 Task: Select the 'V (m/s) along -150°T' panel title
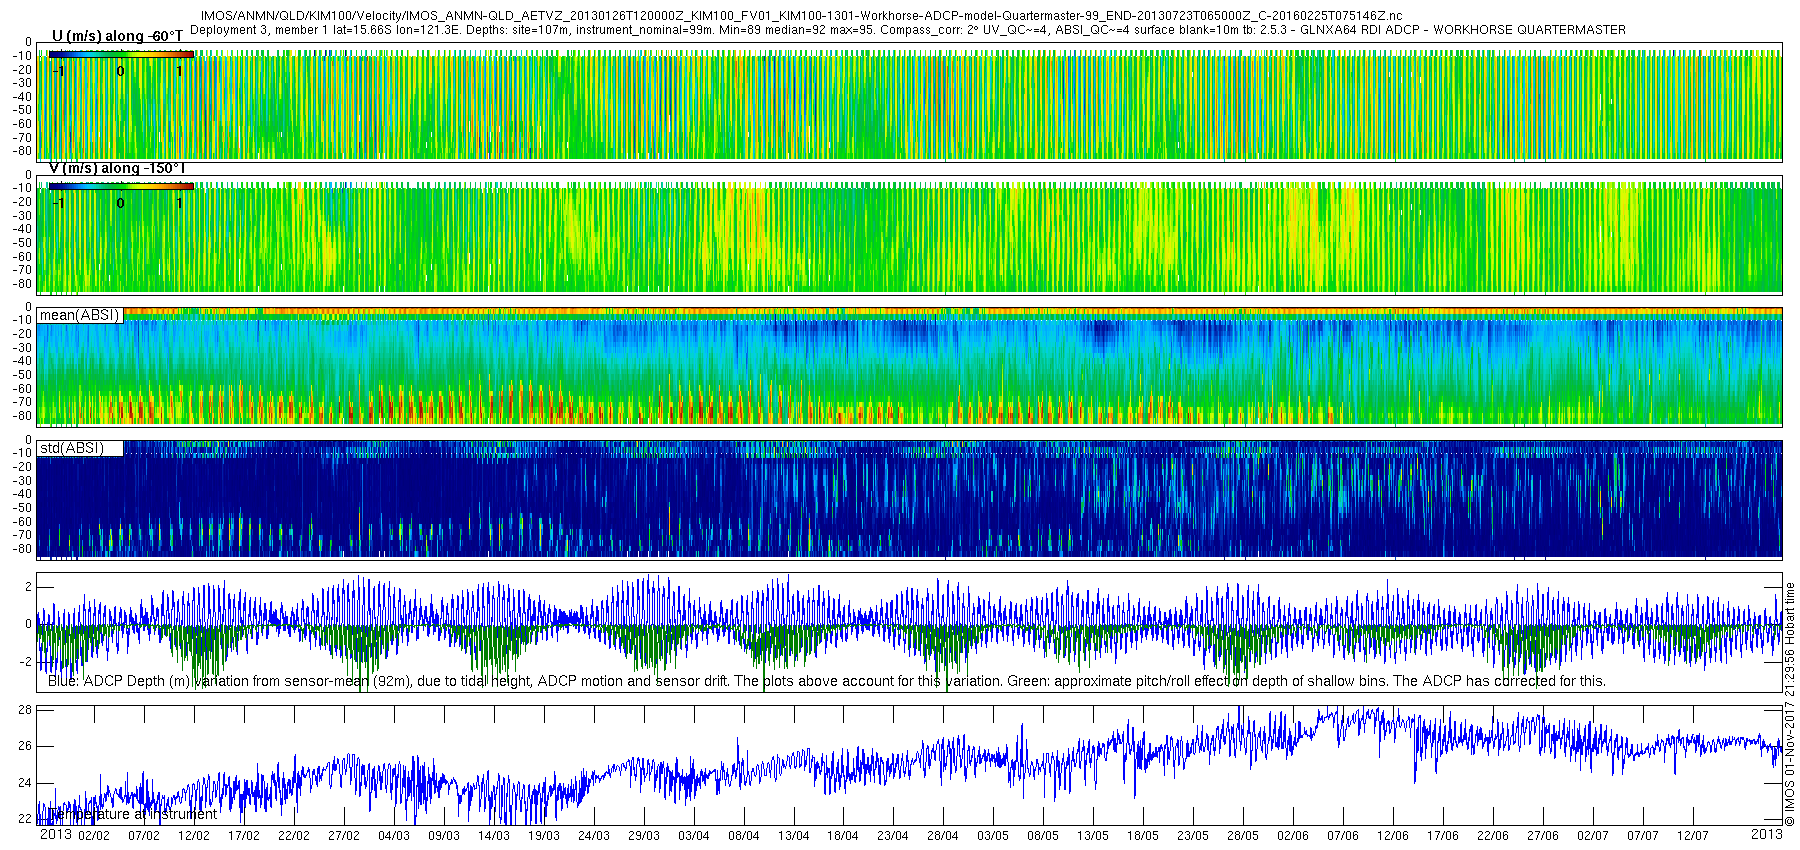117,168
